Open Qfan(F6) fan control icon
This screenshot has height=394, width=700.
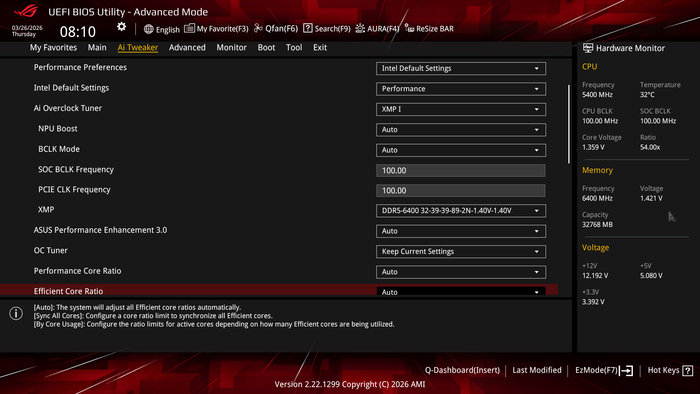point(258,28)
